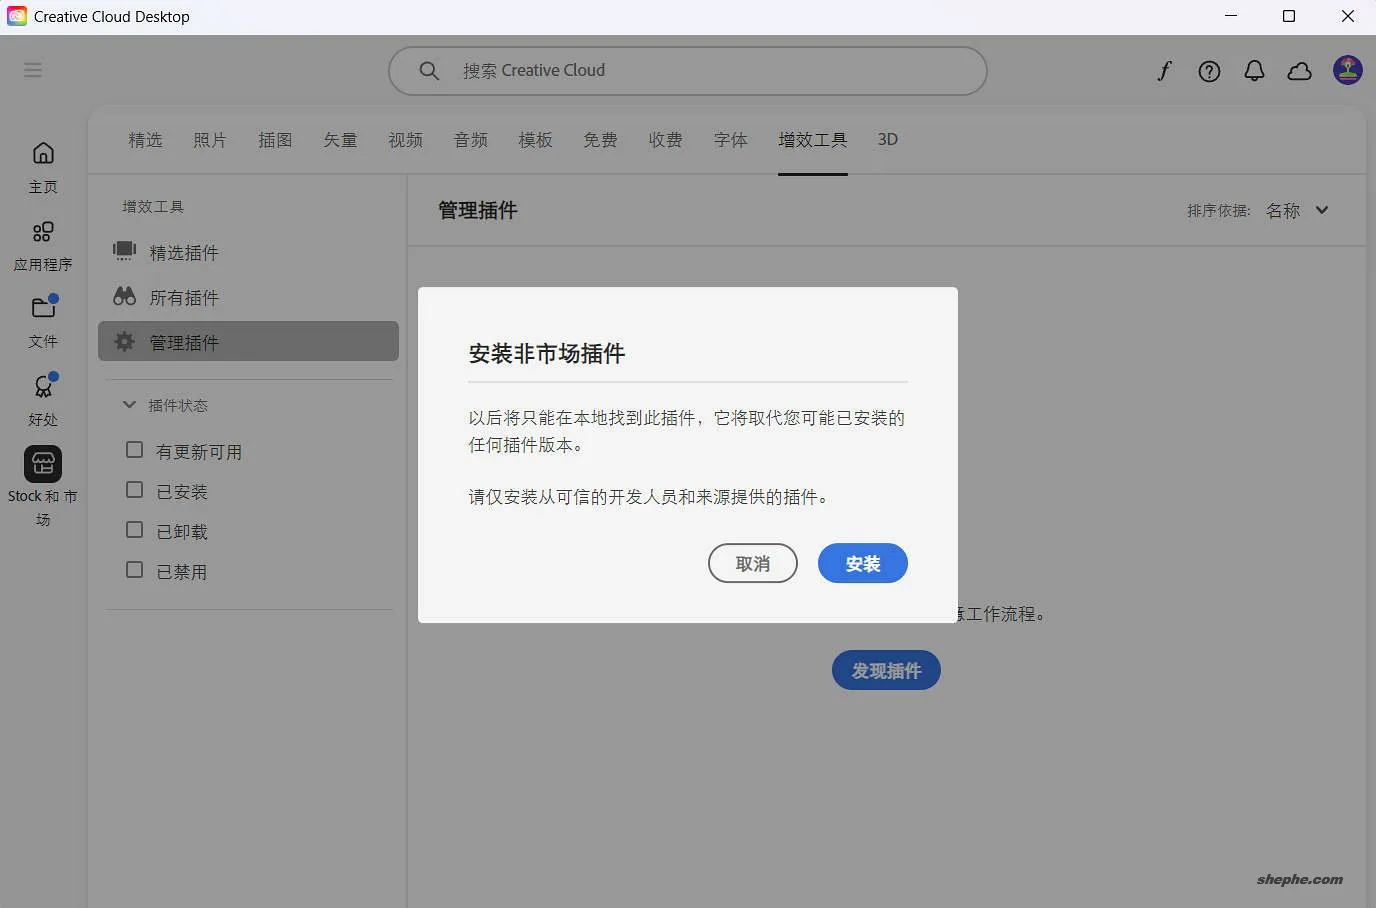Click the 管理插件 page heading
Viewport: 1376px width, 908px height.
pos(478,210)
